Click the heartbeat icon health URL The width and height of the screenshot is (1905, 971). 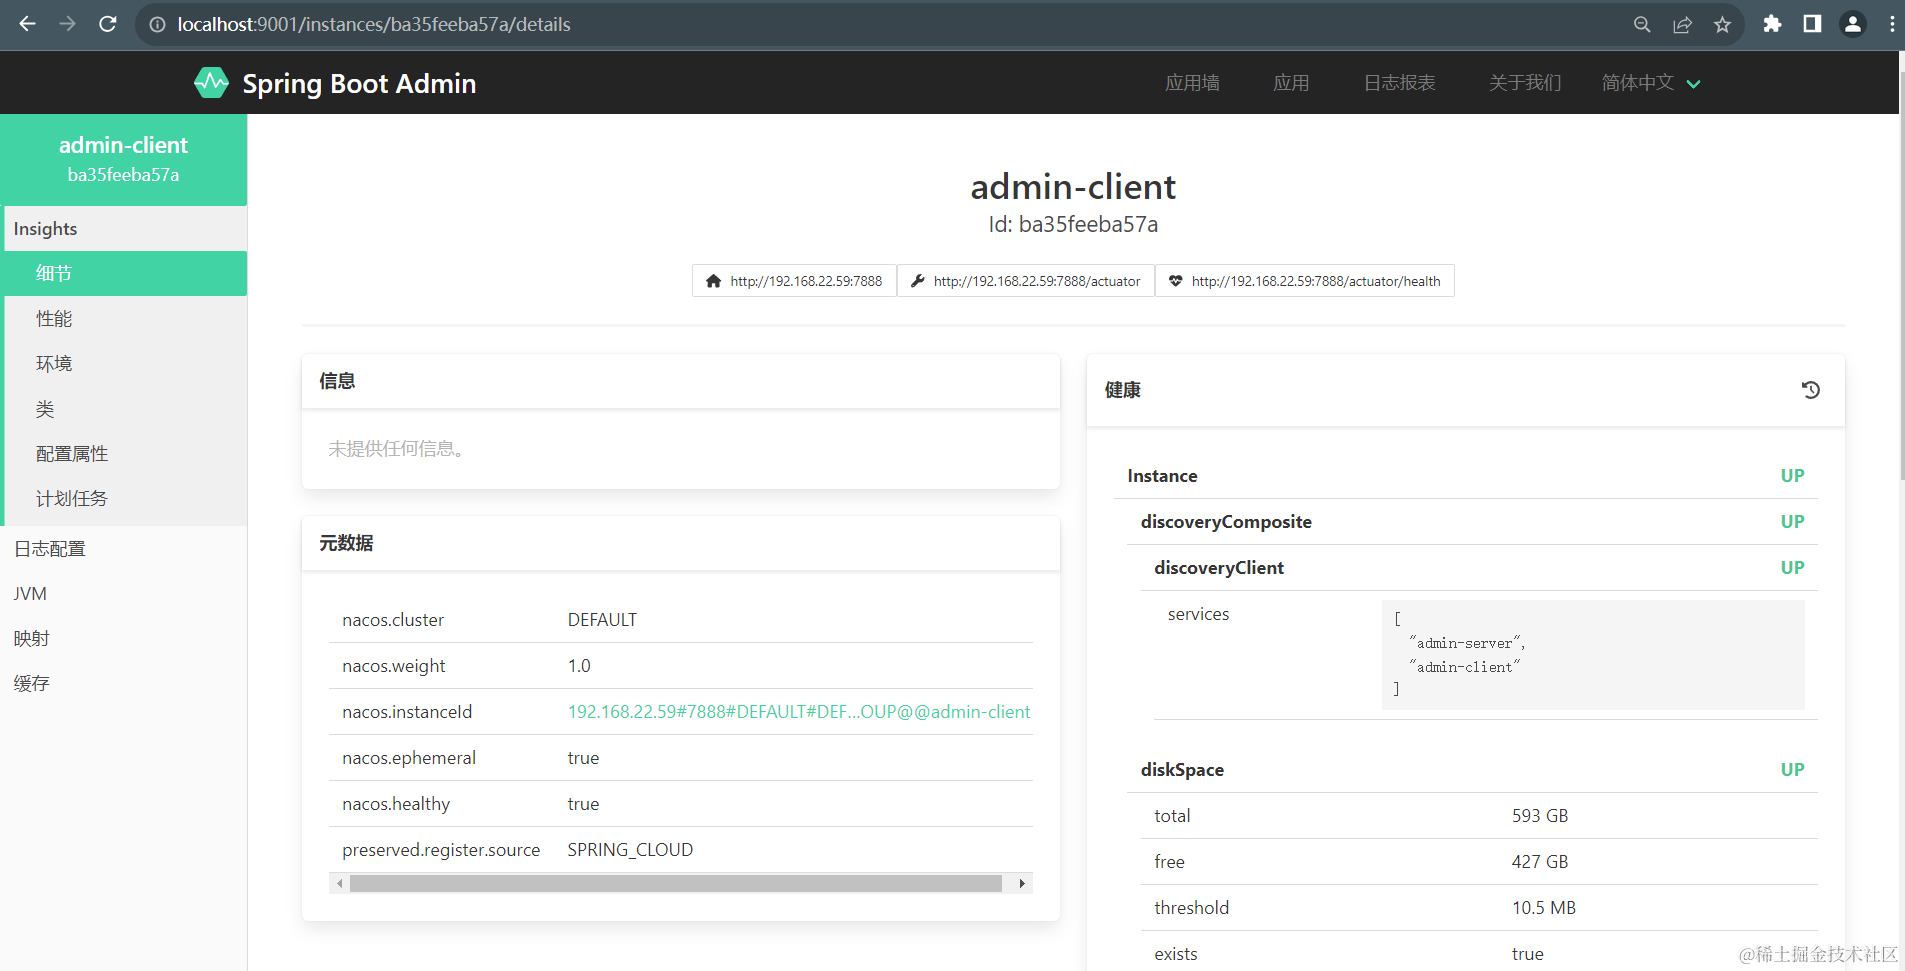[x=1305, y=281]
